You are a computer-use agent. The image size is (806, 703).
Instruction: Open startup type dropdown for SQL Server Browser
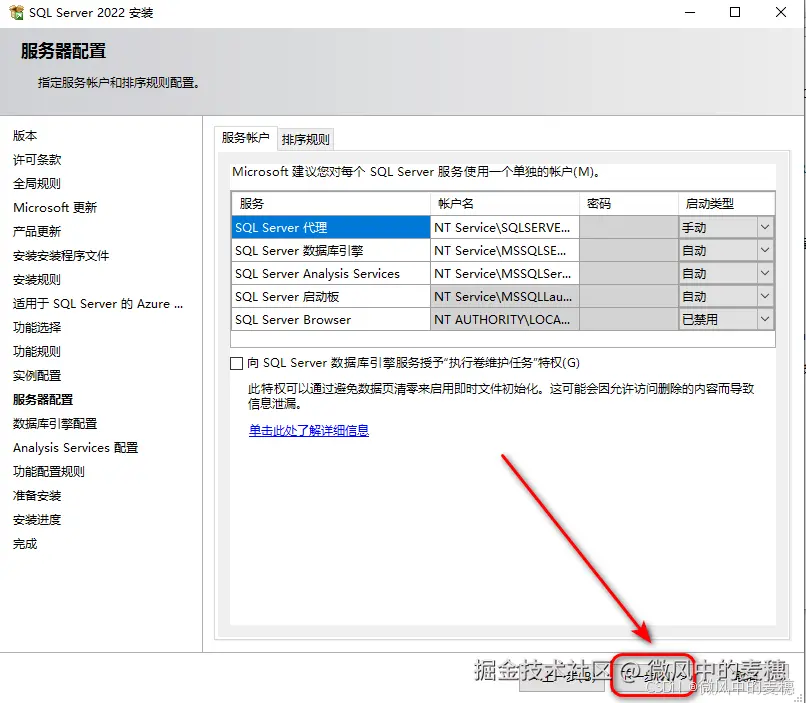(765, 320)
